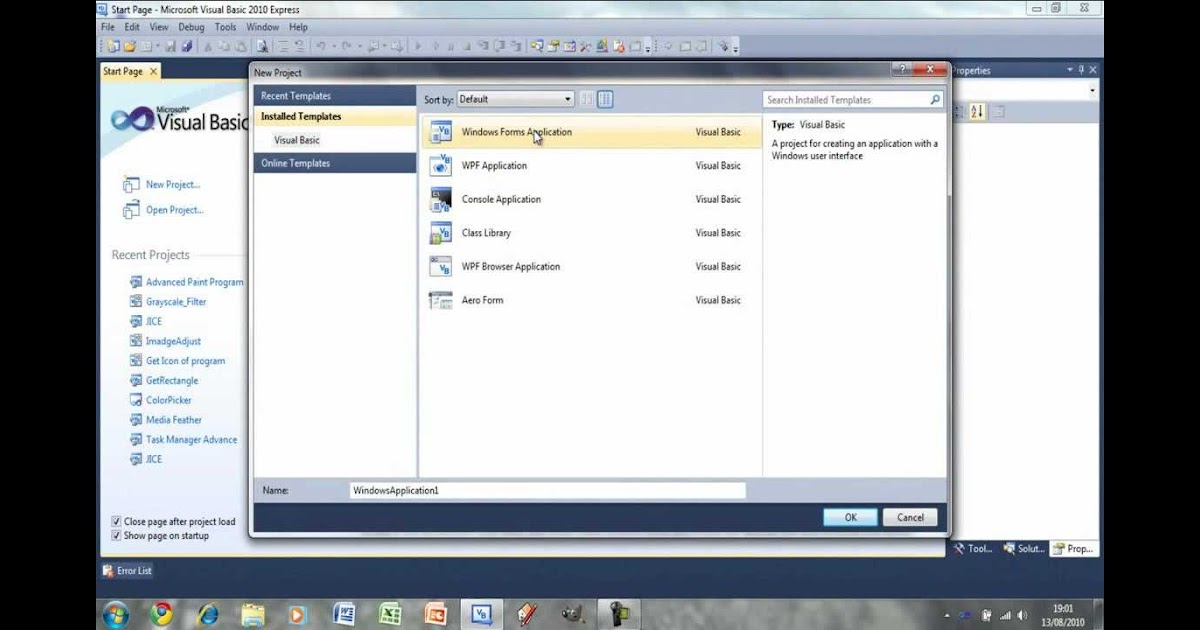
Task: Show hidden system tray icons arrow
Action: click(947, 615)
